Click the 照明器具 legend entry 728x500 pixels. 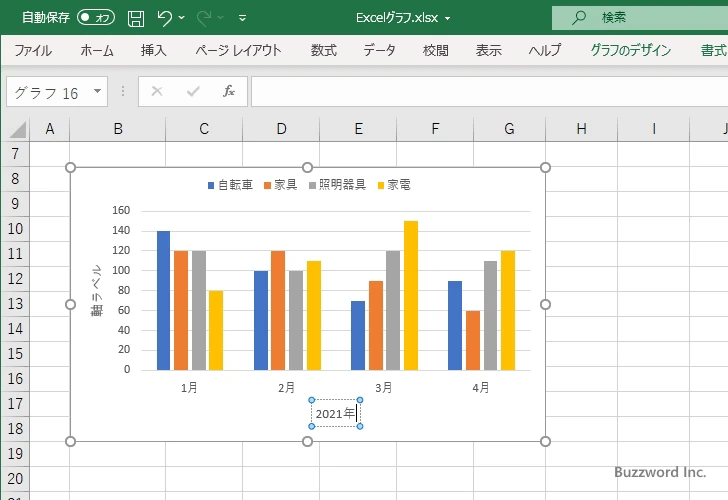(x=337, y=185)
